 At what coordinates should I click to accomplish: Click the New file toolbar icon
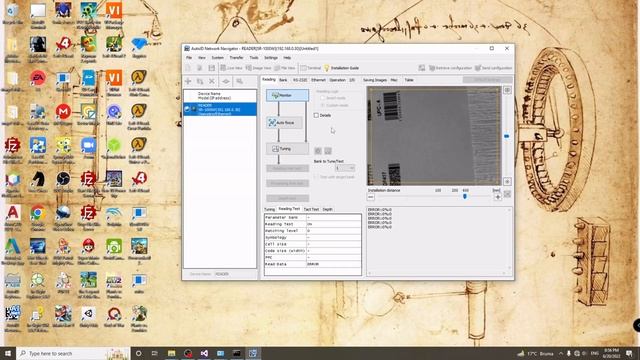pyautogui.click(x=188, y=68)
